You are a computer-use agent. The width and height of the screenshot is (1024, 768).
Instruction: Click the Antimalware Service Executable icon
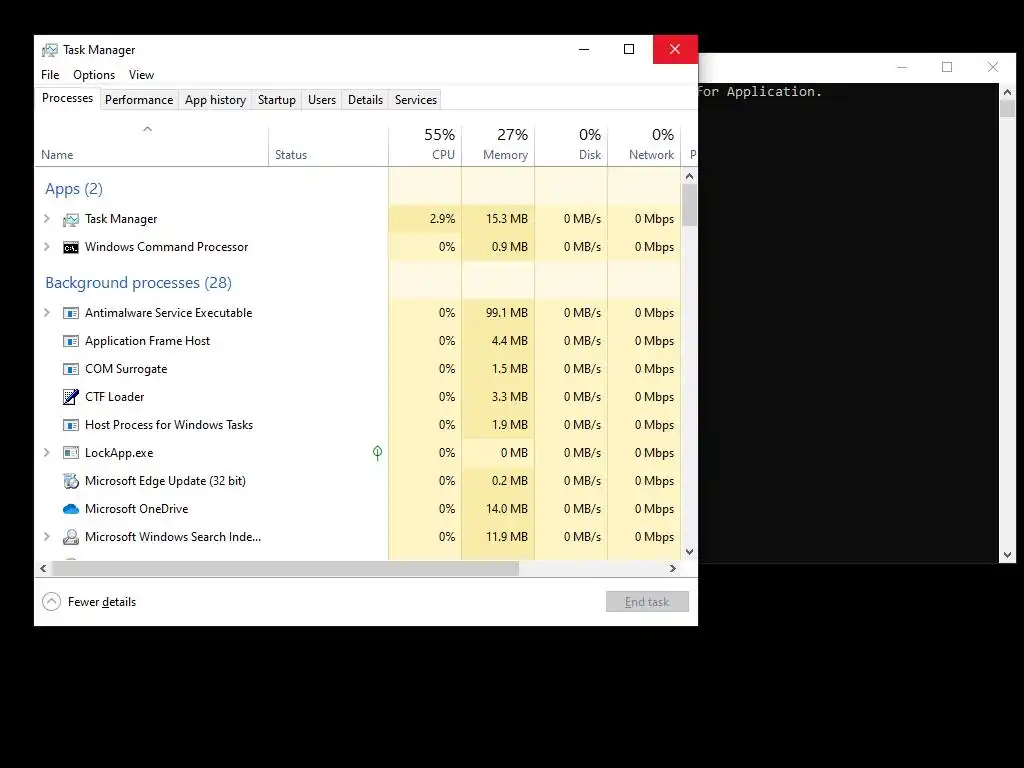coord(71,313)
